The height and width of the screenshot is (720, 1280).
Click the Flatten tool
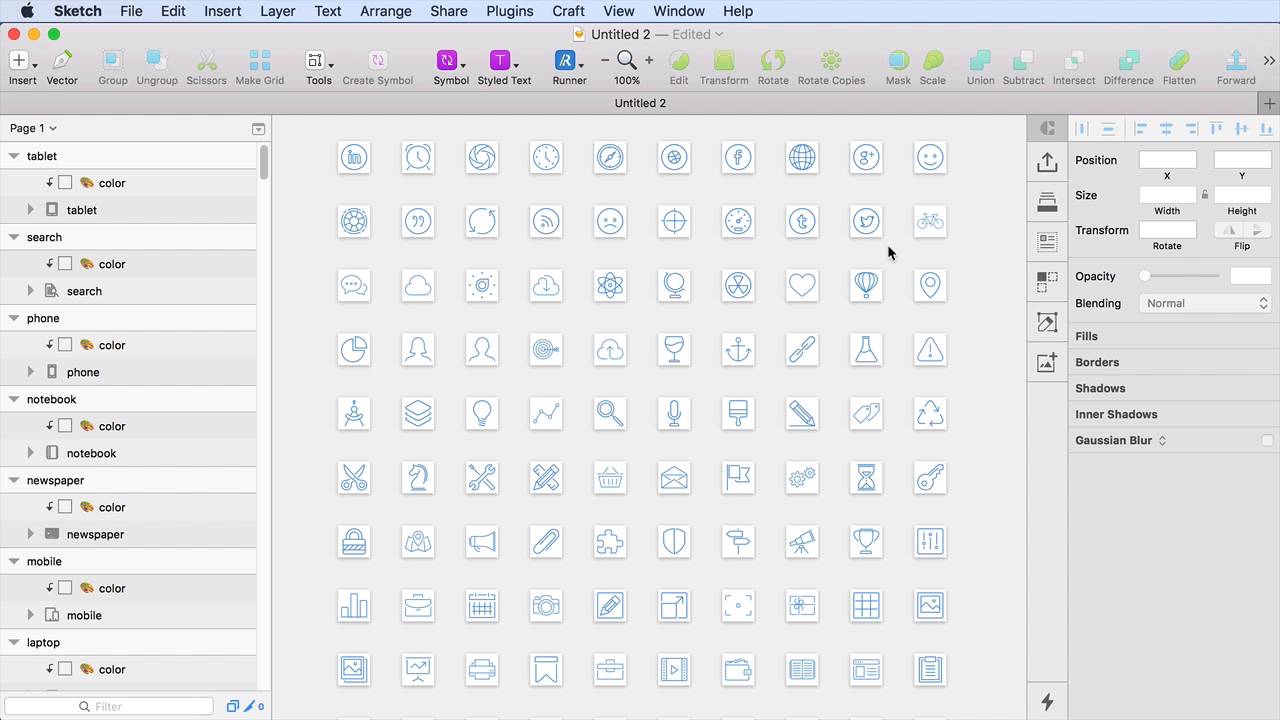coord(1179,67)
